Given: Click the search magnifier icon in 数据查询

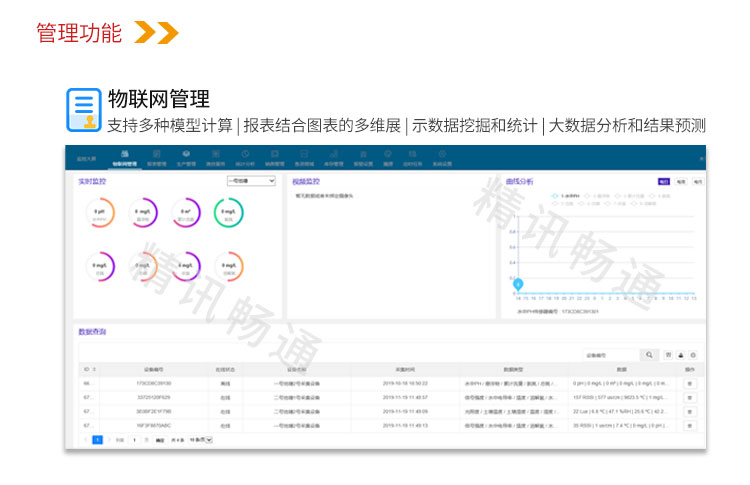Looking at the screenshot, I should [x=649, y=354].
